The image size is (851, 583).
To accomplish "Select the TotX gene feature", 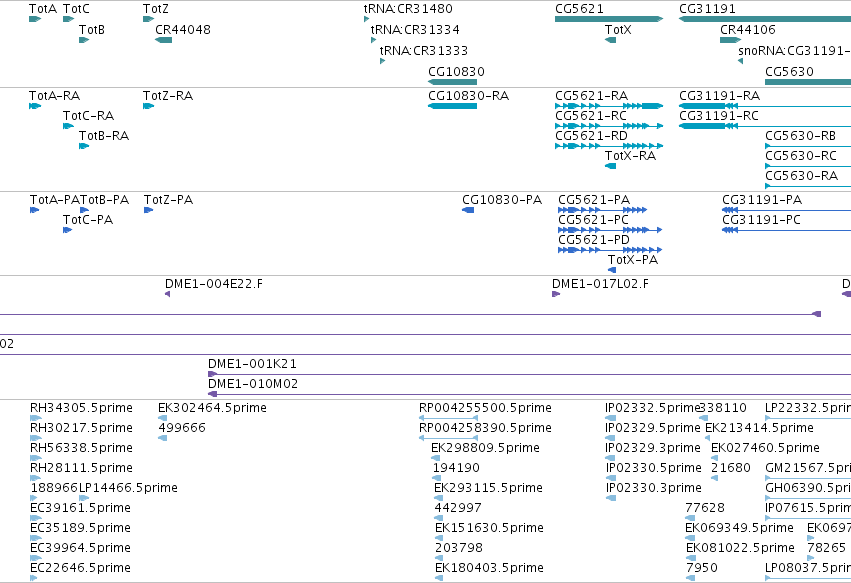I will tap(611, 40).
